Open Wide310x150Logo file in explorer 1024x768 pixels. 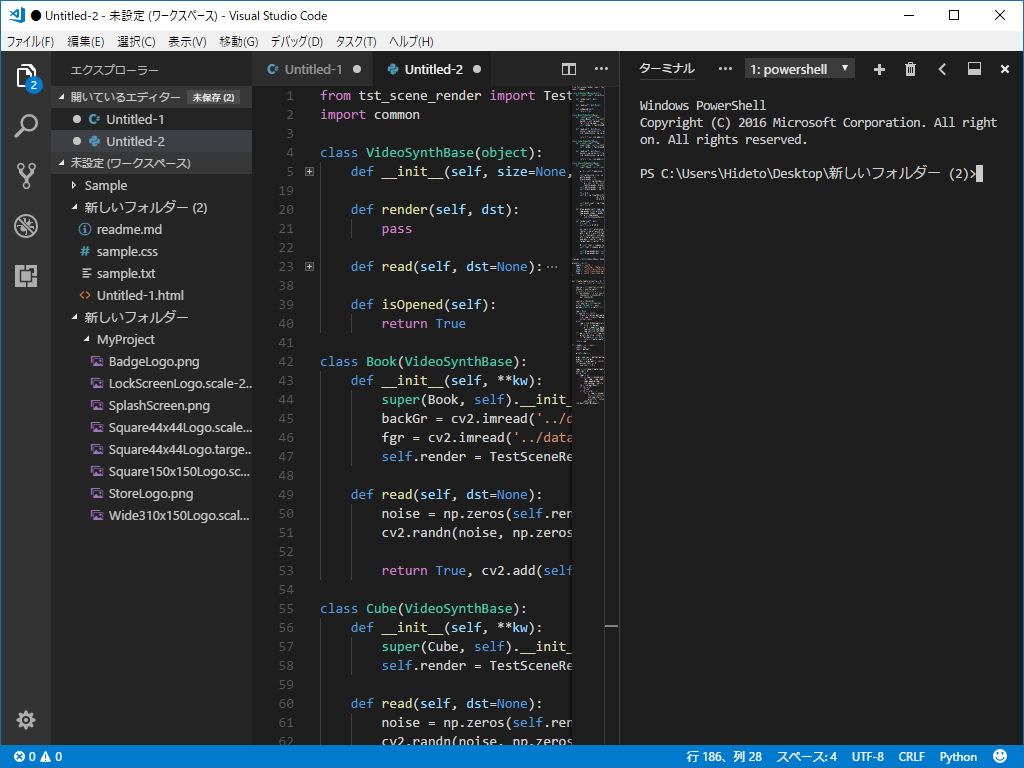[152, 515]
